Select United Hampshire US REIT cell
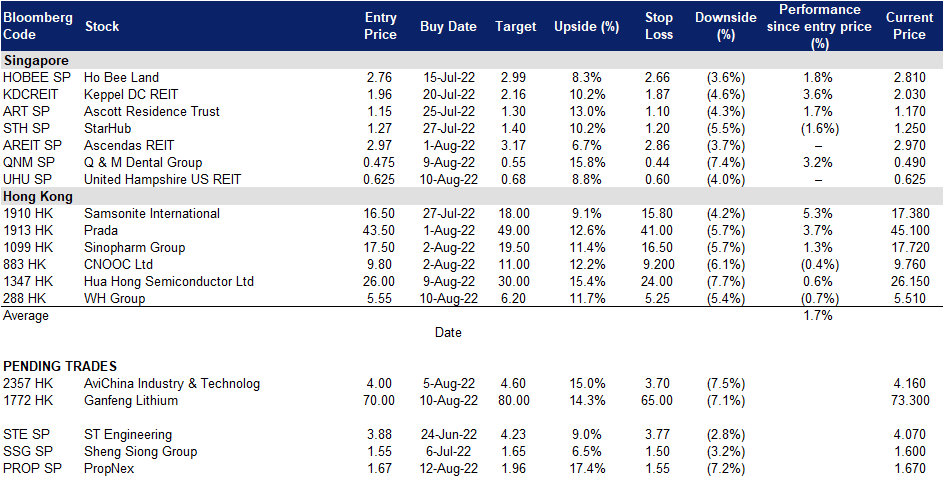Image resolution: width=943 pixels, height=494 pixels. coord(162,179)
